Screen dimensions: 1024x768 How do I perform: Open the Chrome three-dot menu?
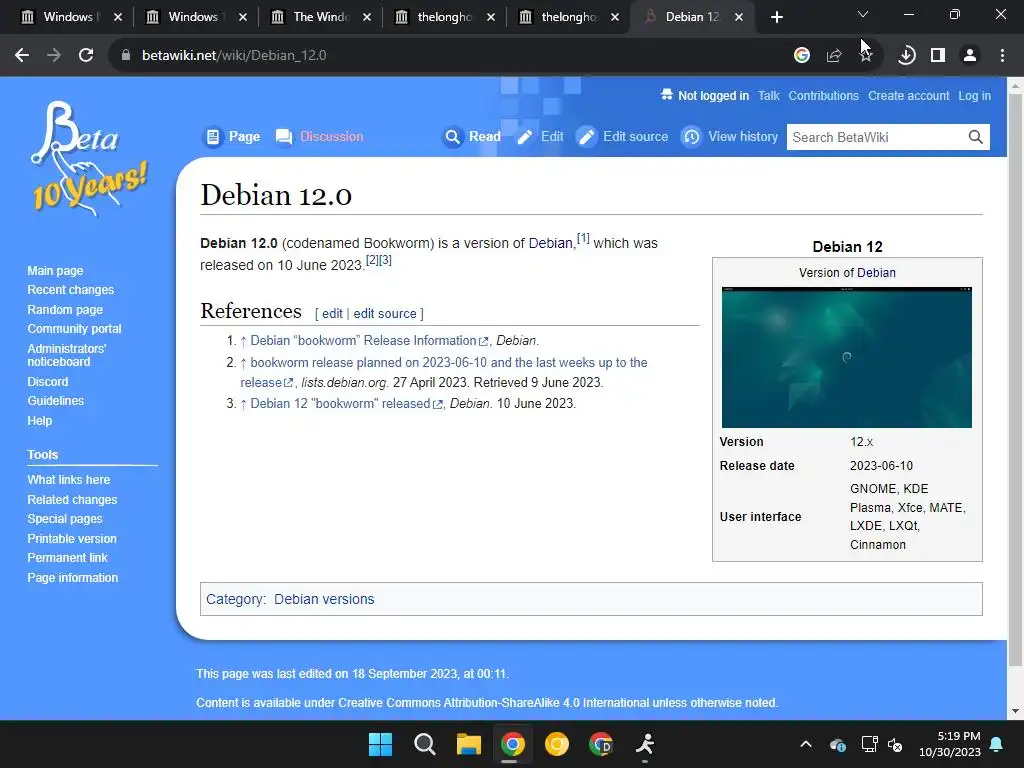point(1002,56)
